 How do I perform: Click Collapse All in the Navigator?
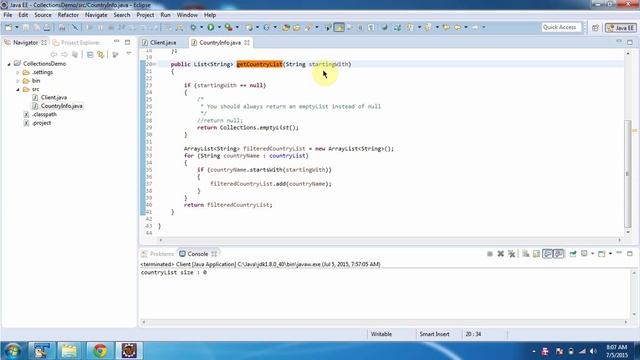(90, 54)
